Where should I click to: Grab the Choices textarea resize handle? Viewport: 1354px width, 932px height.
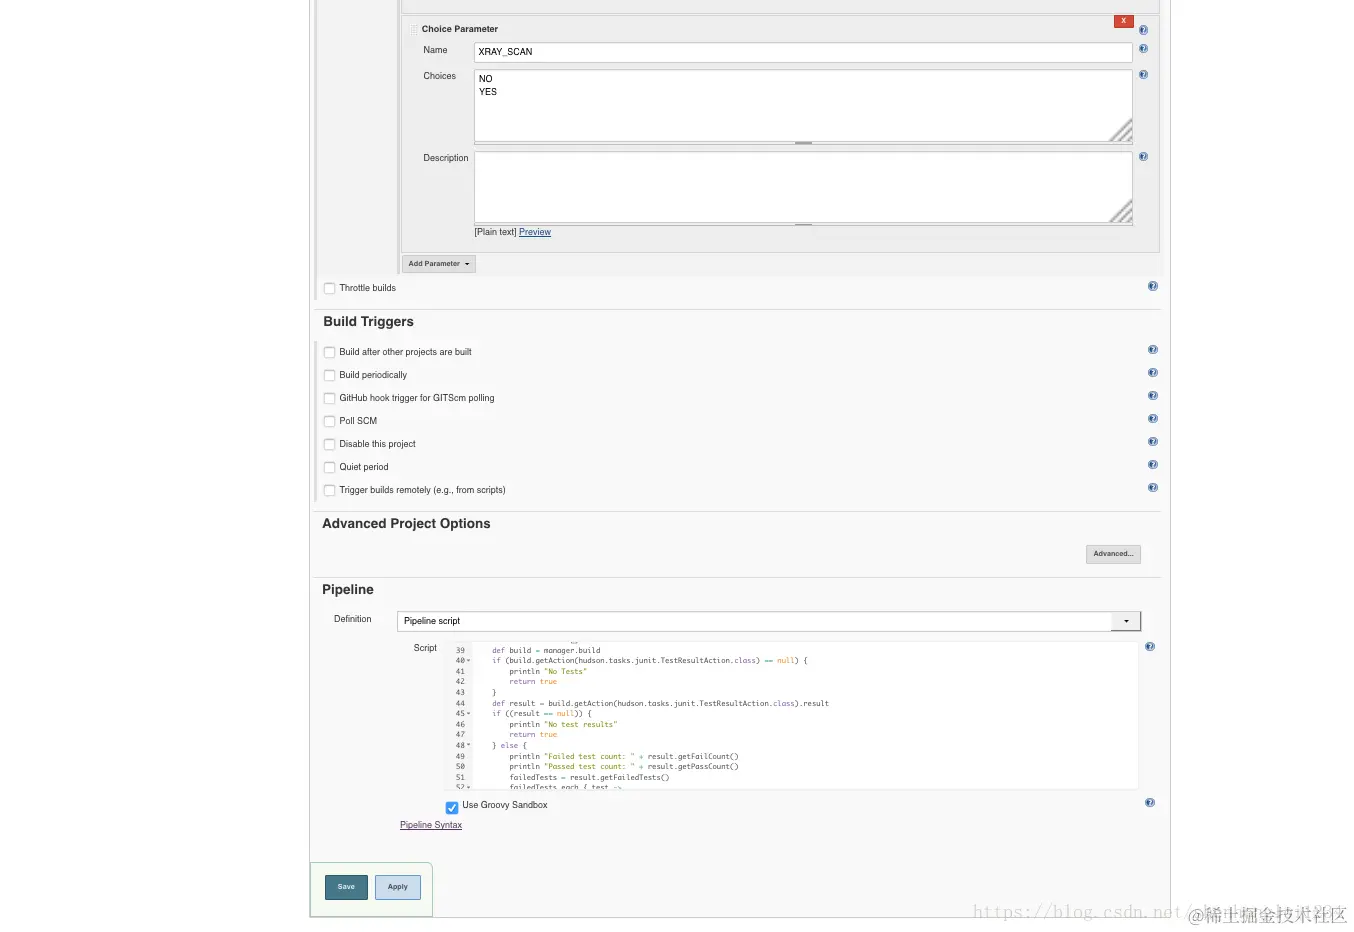1122,131
